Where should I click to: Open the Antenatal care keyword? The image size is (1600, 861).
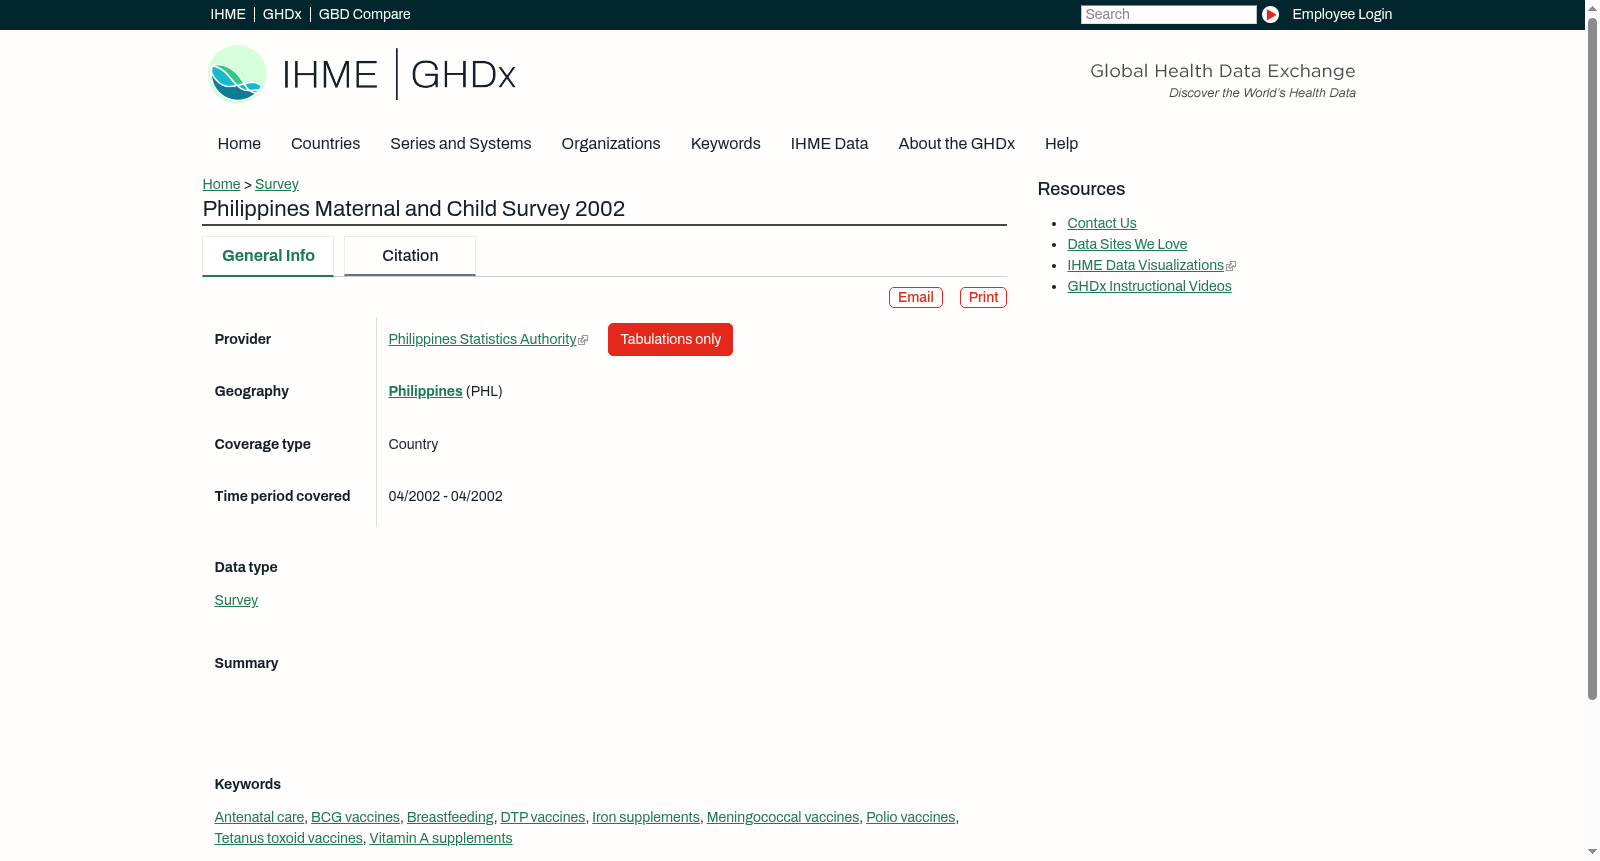(x=259, y=817)
